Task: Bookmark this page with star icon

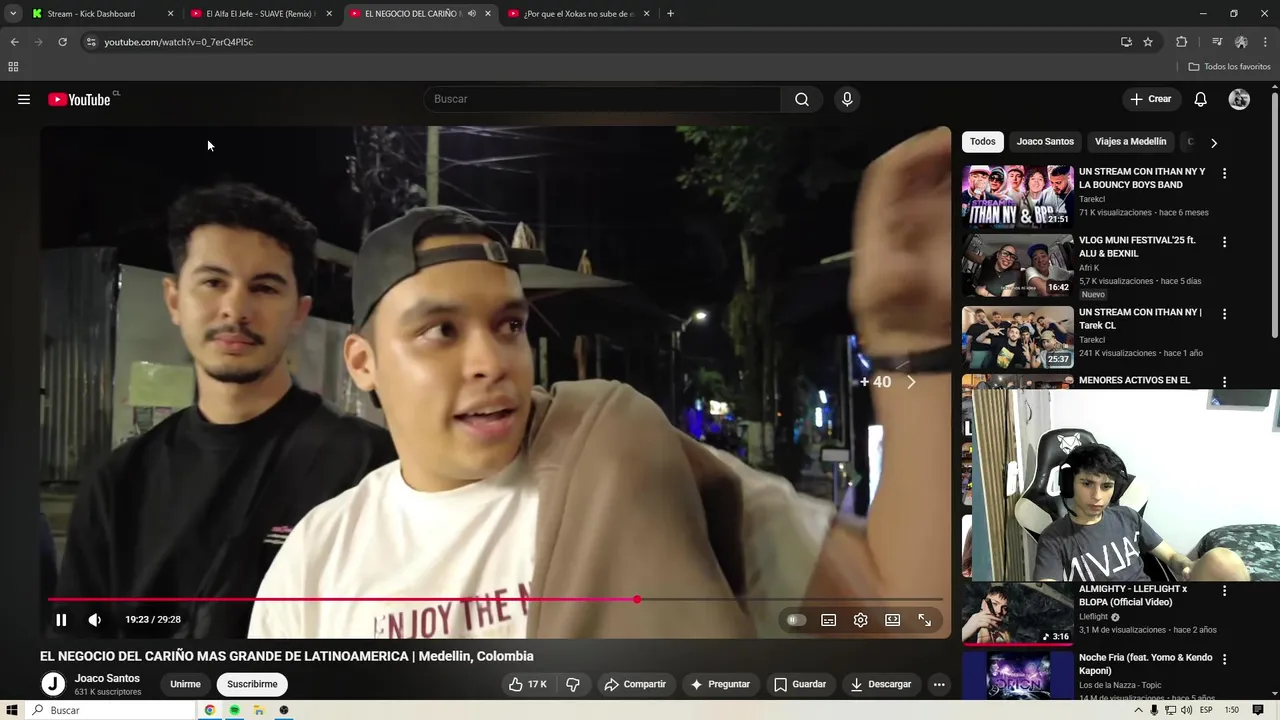Action: pos(1148,42)
